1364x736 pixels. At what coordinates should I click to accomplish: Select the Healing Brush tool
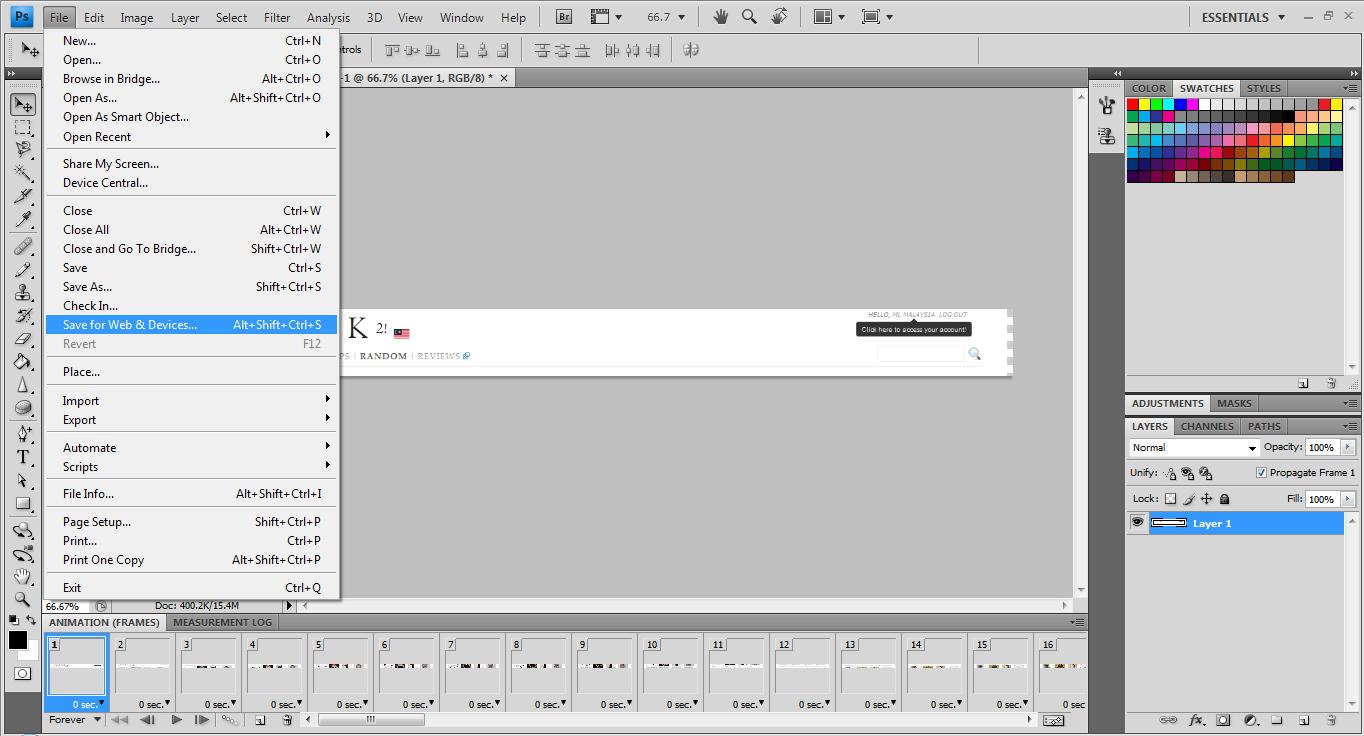pos(23,246)
